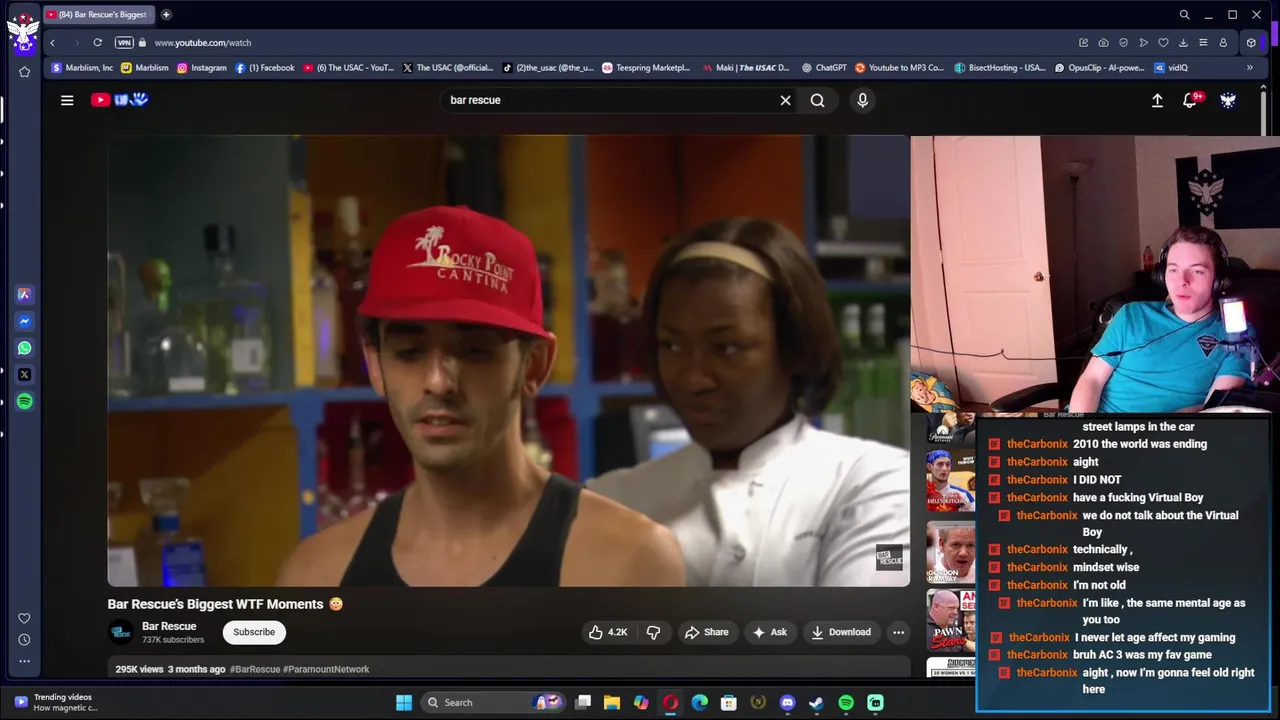Open the YouTube guide hamburger menu

67,100
